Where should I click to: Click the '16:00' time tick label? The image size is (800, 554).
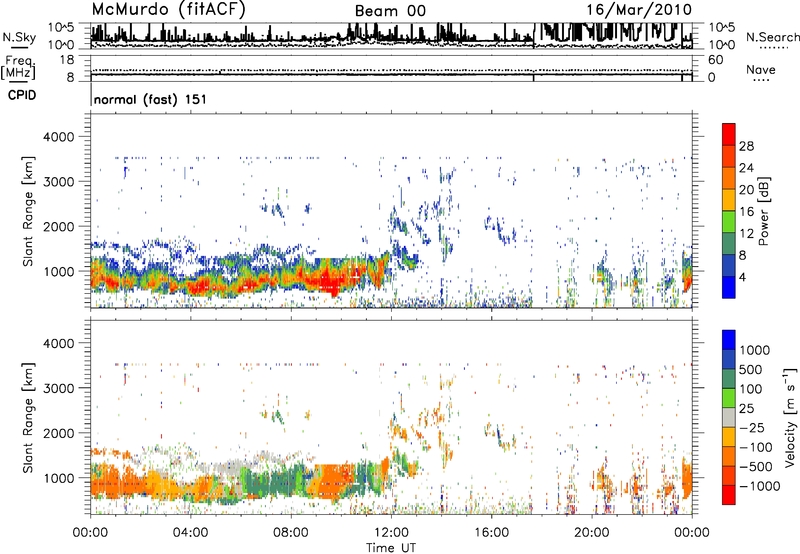[x=491, y=533]
